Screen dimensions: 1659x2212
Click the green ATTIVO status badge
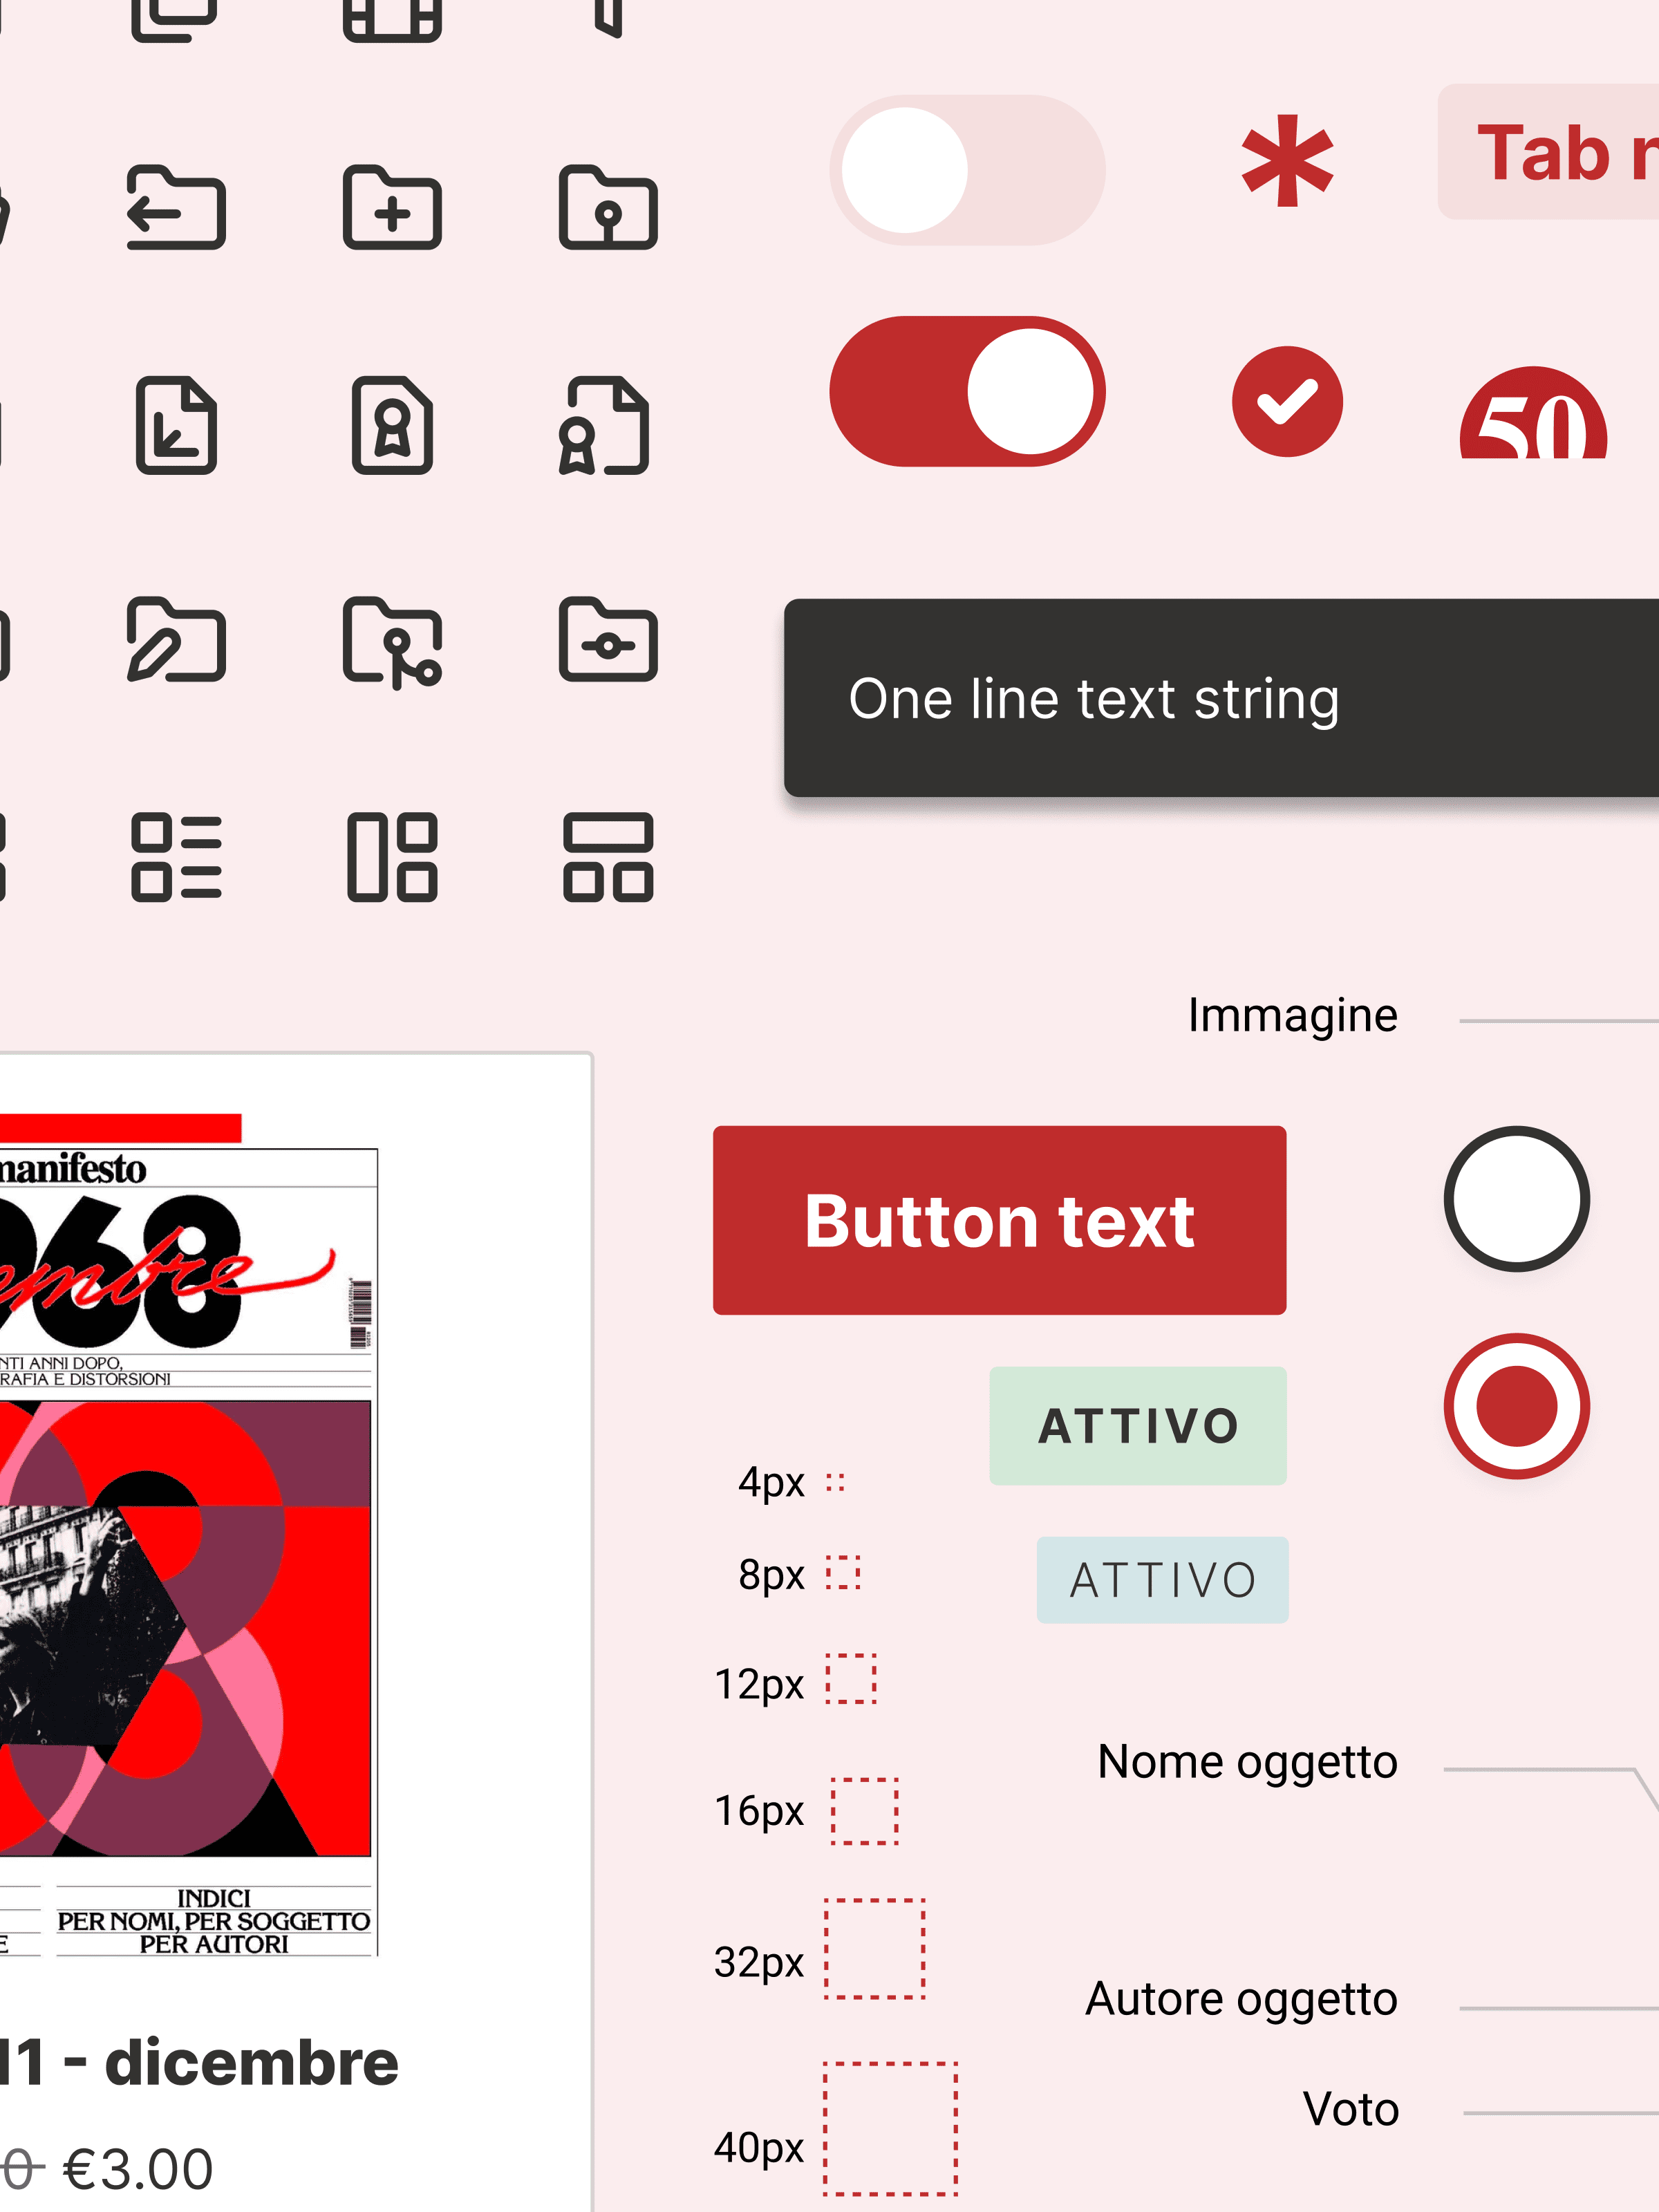tap(1138, 1426)
